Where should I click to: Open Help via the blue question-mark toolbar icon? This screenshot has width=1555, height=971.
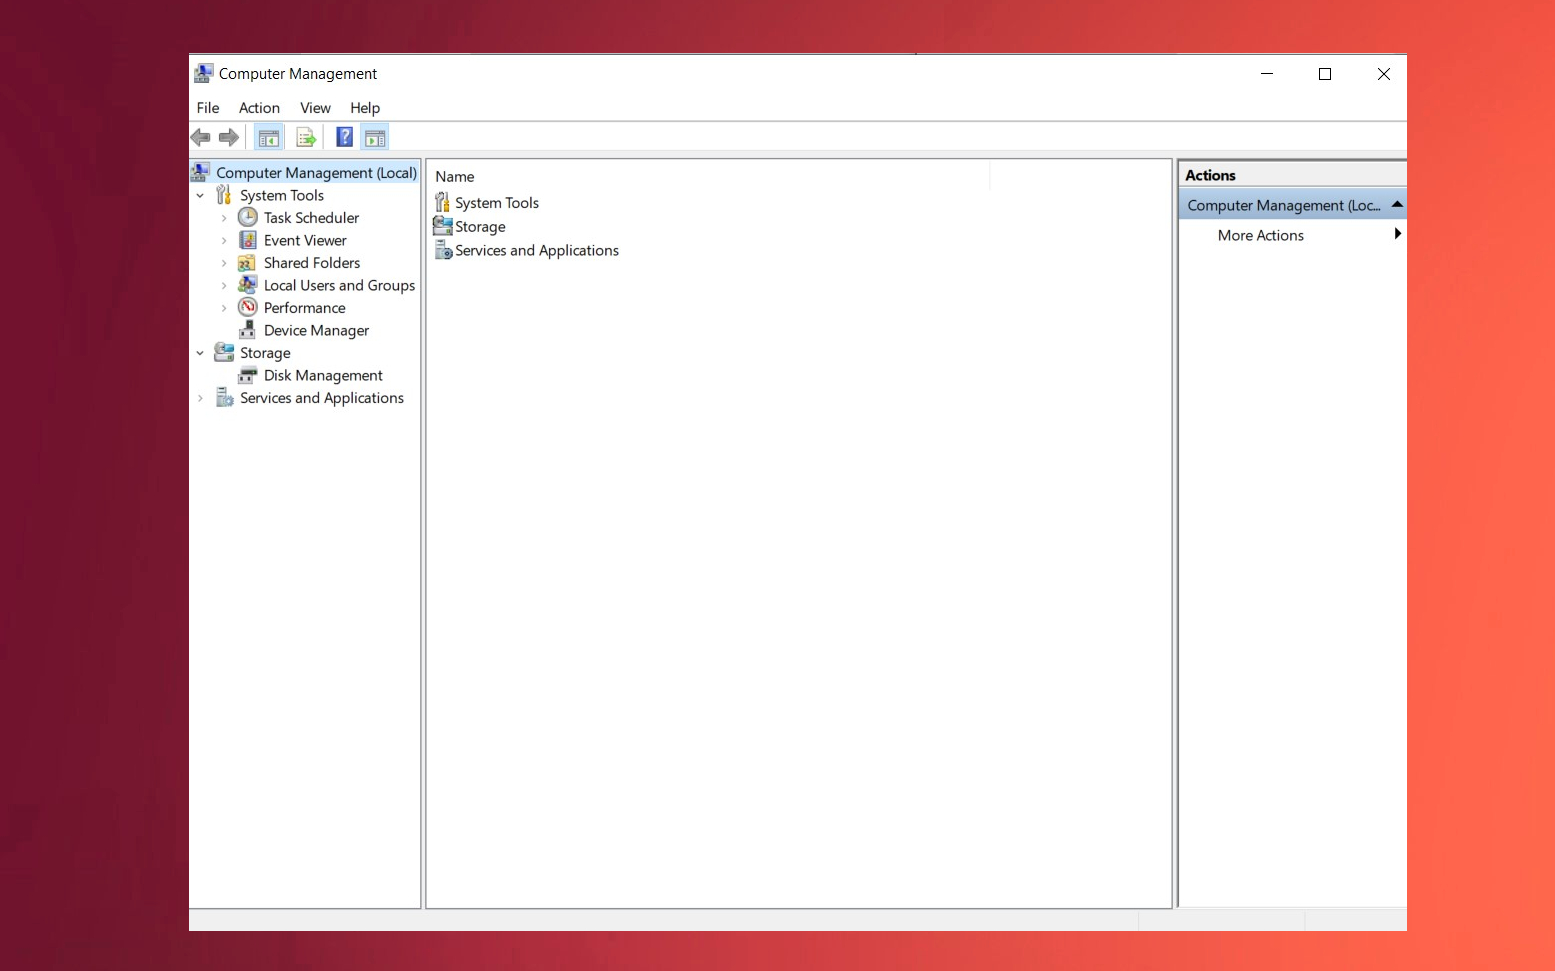click(x=344, y=138)
